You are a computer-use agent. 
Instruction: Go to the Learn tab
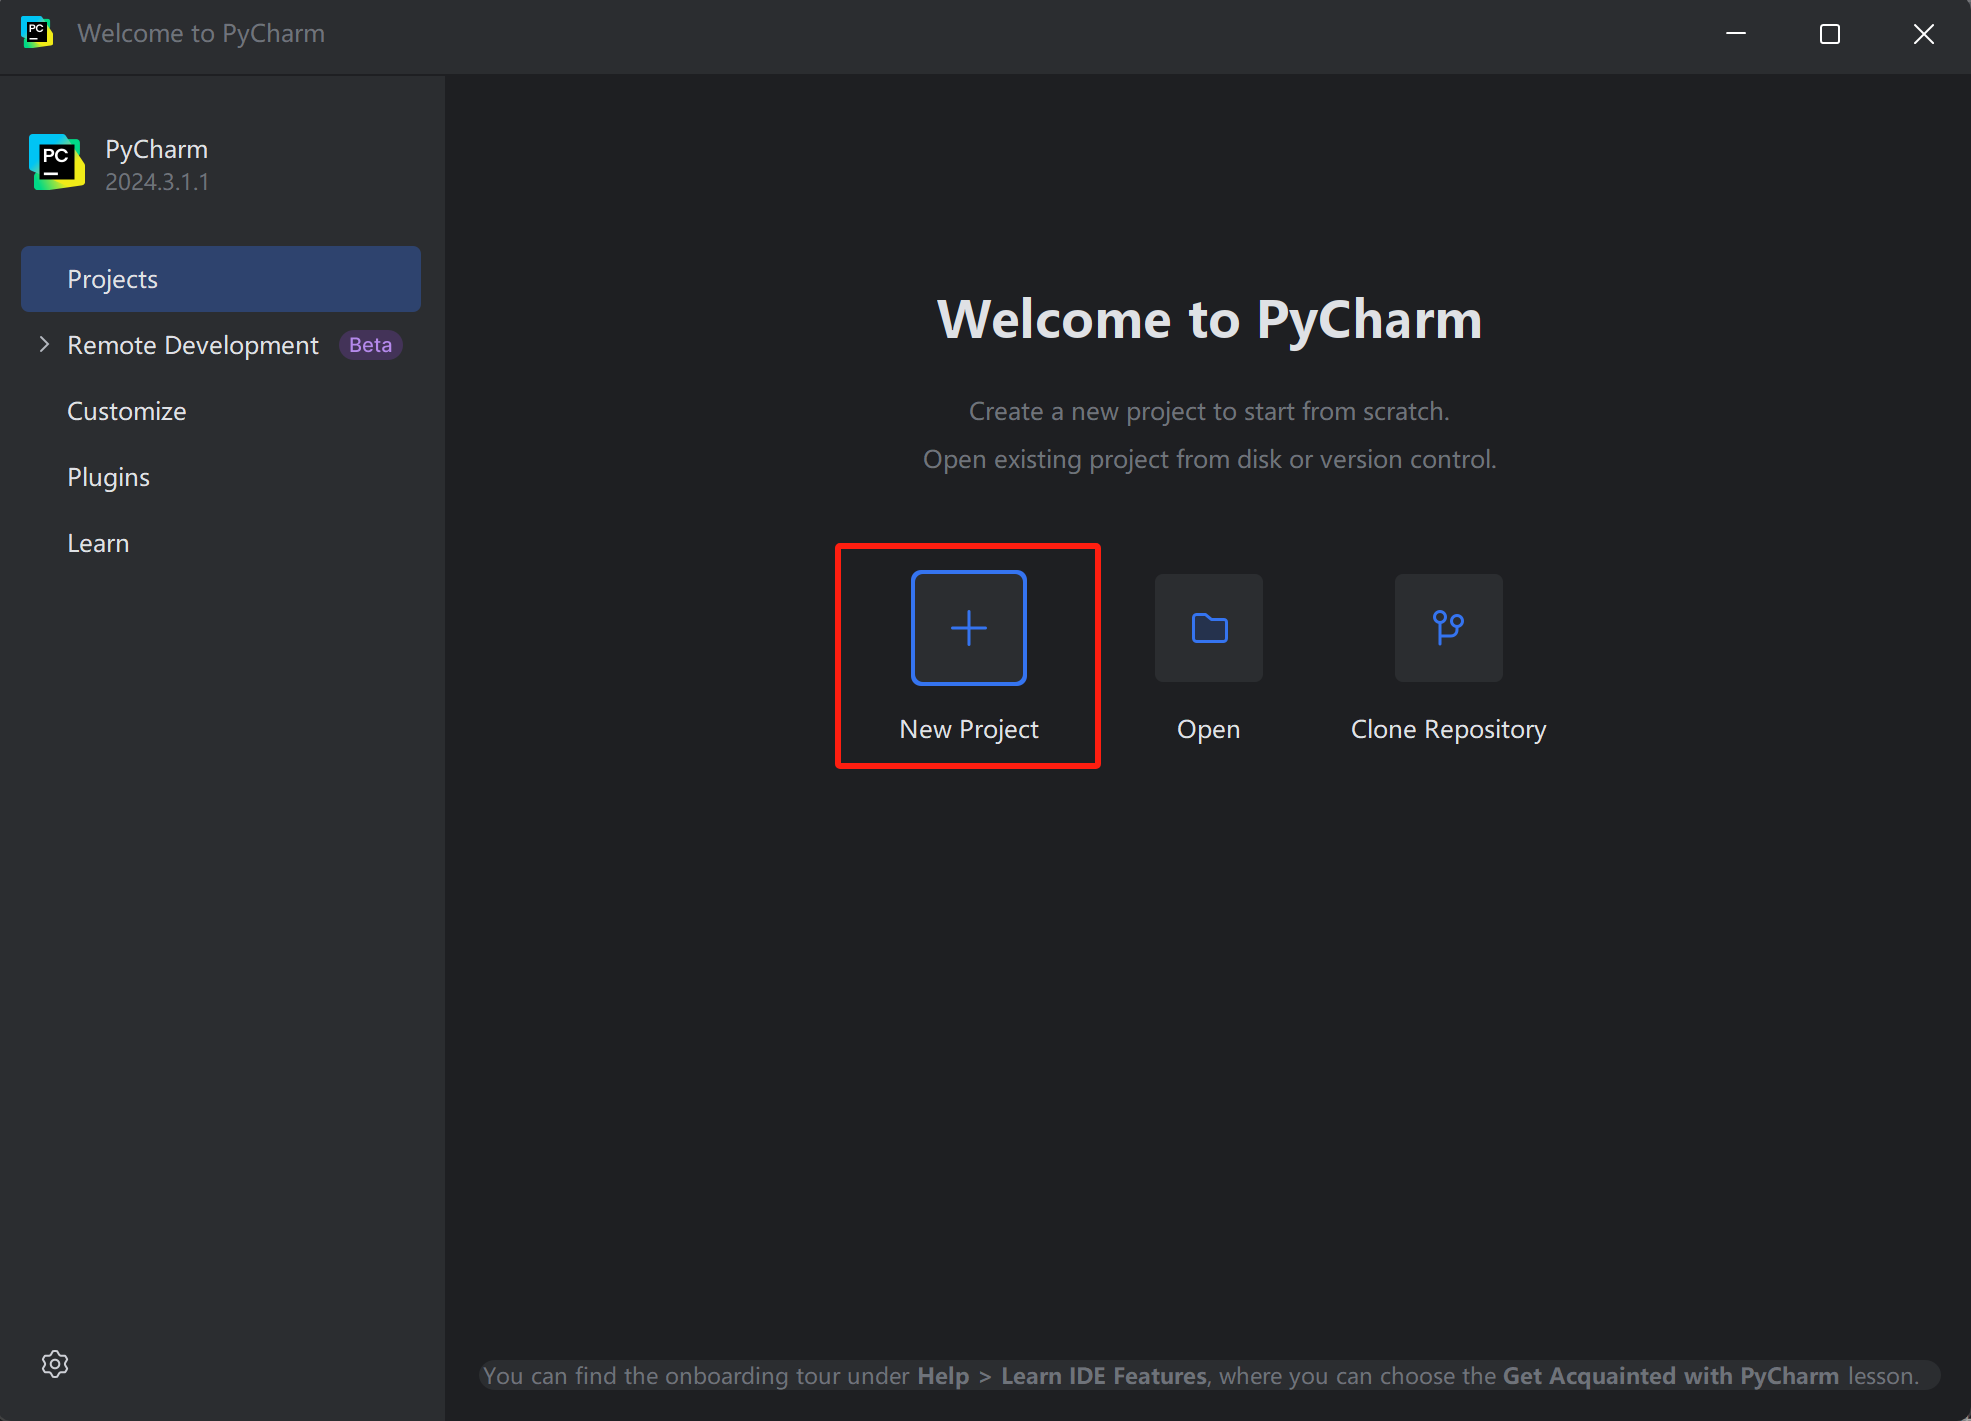click(x=98, y=543)
